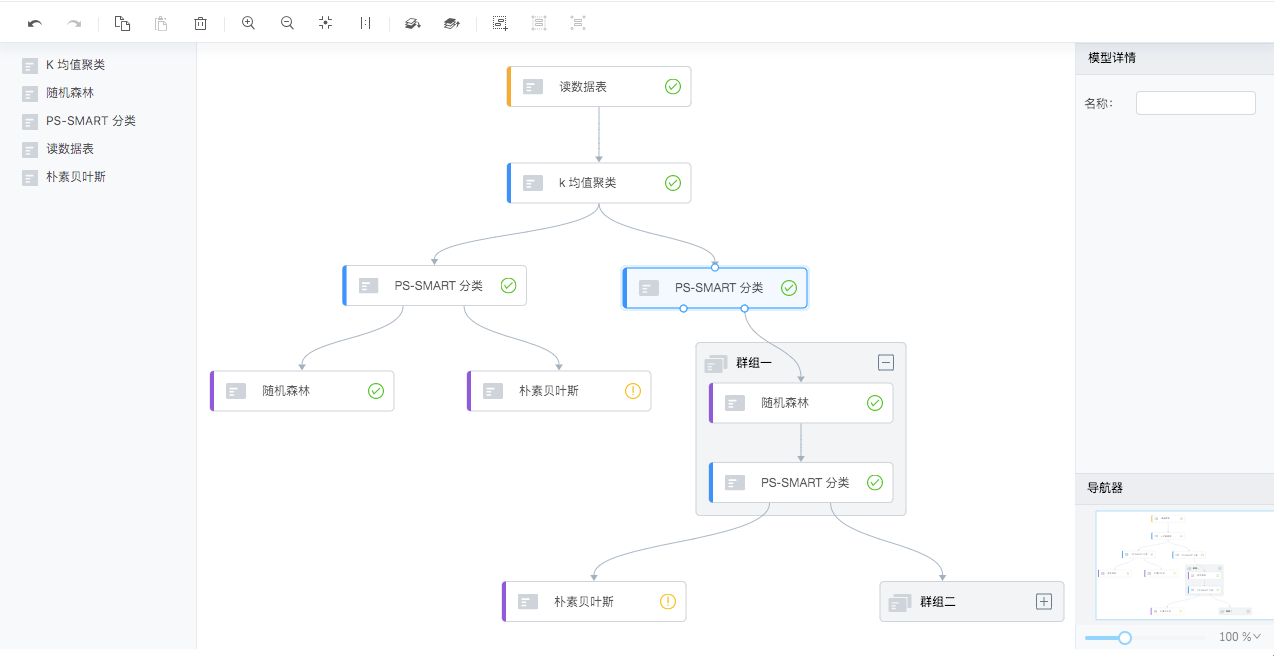Zoom in on the canvas
The height and width of the screenshot is (656, 1274).
point(248,23)
